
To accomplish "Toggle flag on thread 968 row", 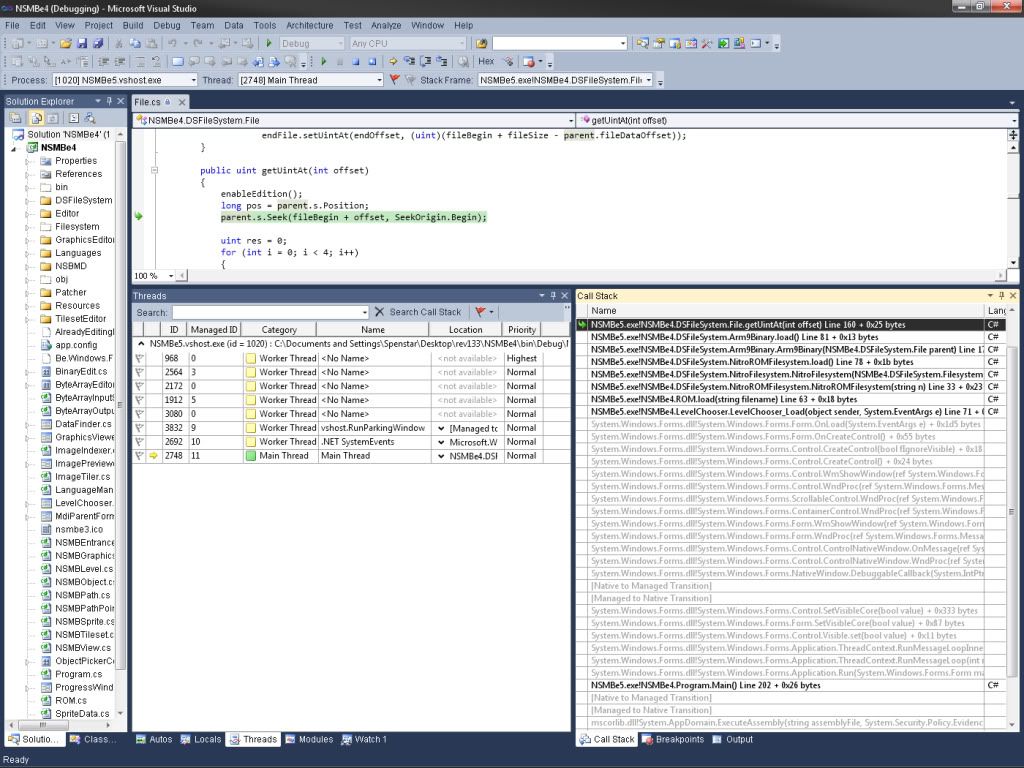I will [x=140, y=358].
